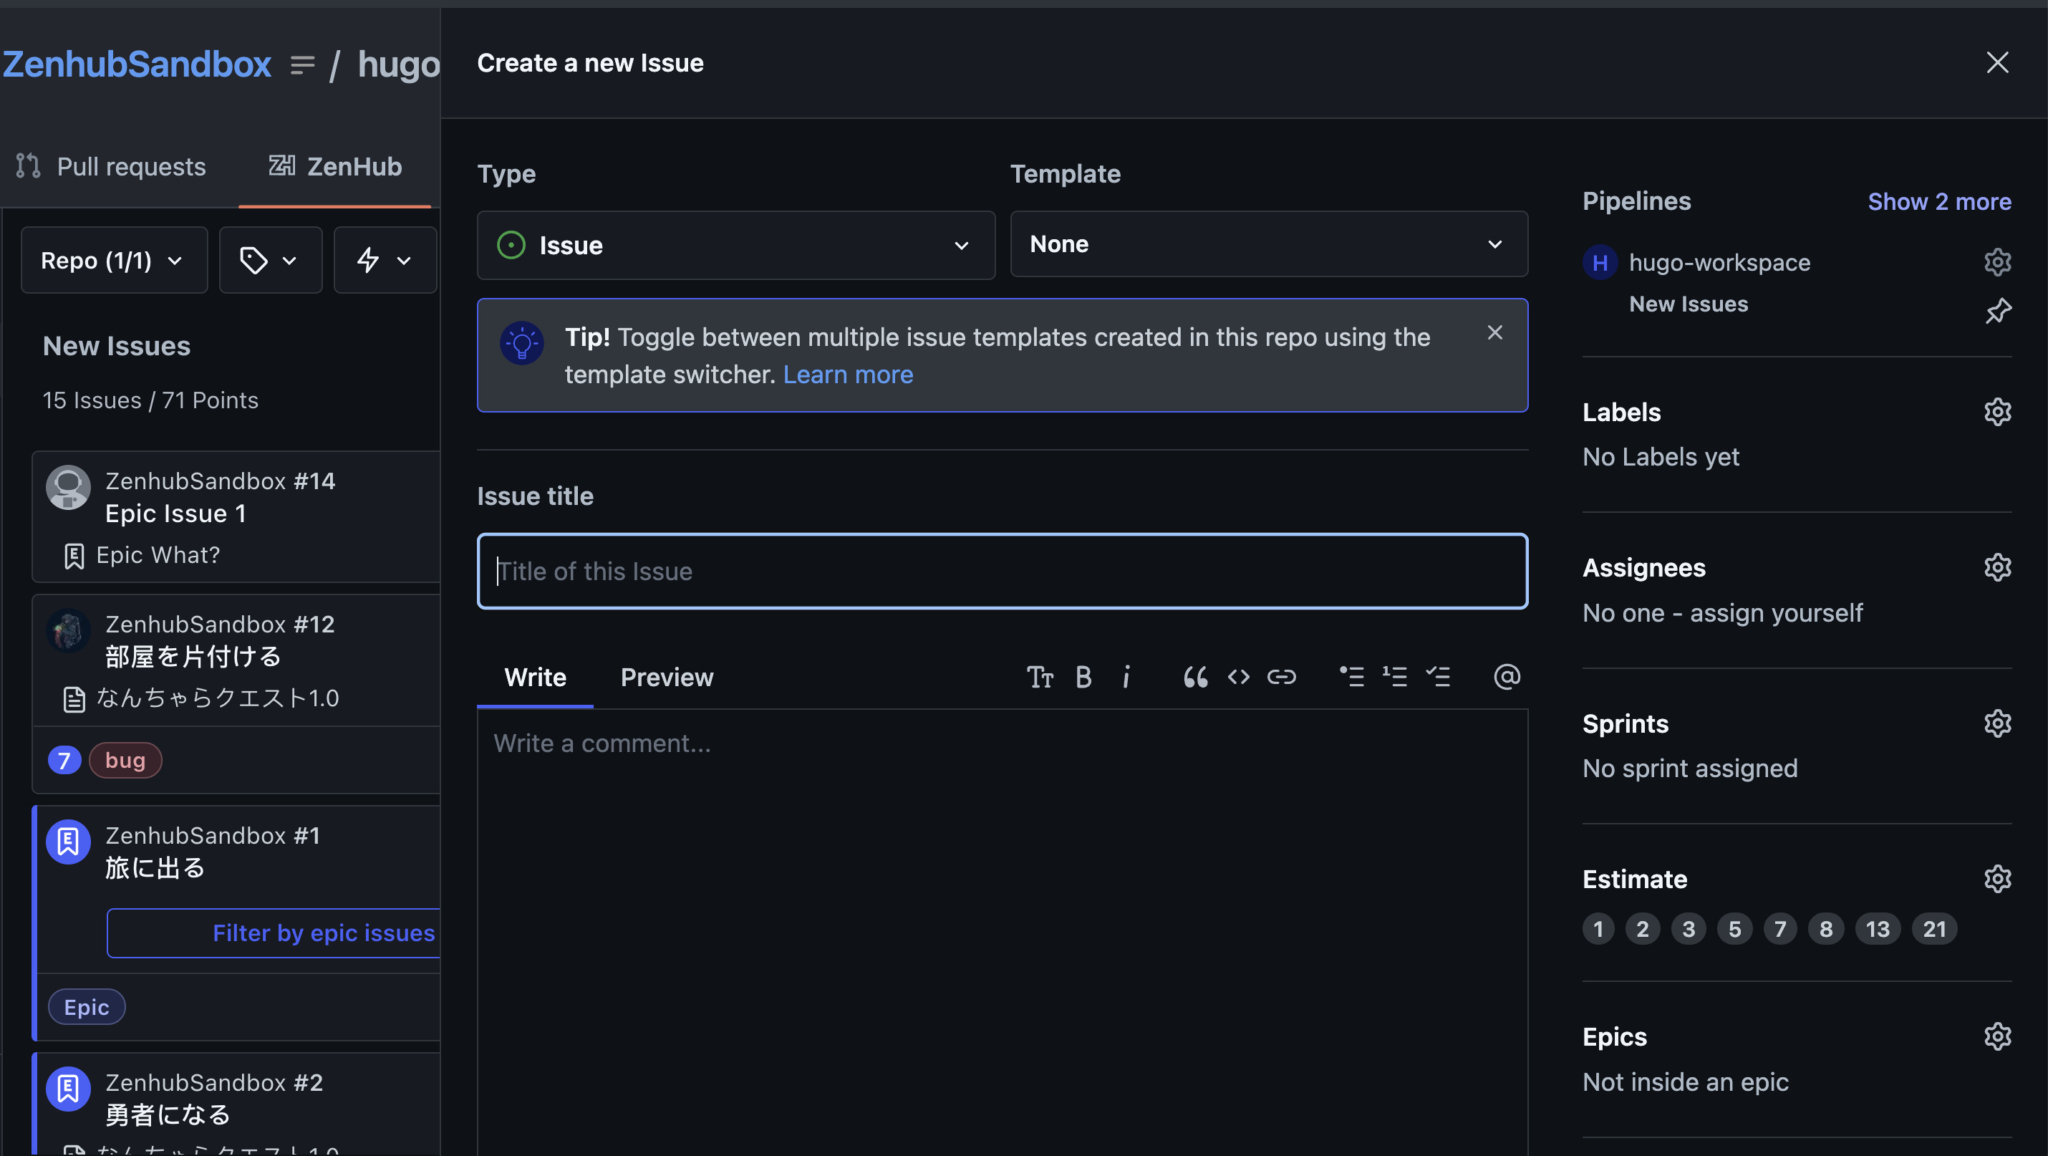Viewport: 2048px width, 1156px height.
Task: Open the Template dropdown showing None
Action: pyautogui.click(x=1267, y=244)
